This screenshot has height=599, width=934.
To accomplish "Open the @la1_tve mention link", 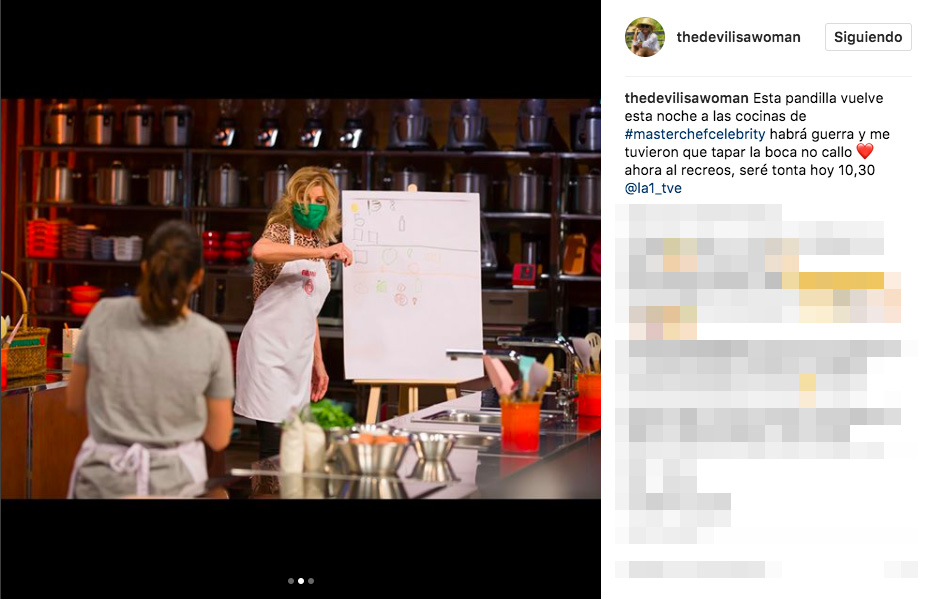I will pos(653,188).
